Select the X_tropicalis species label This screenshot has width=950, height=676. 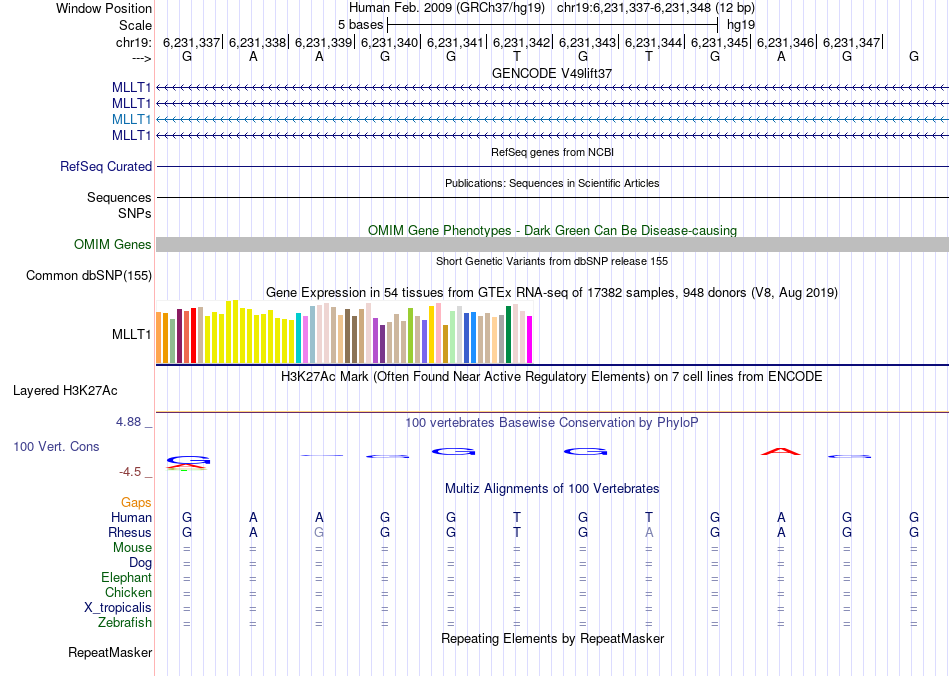click(x=118, y=608)
